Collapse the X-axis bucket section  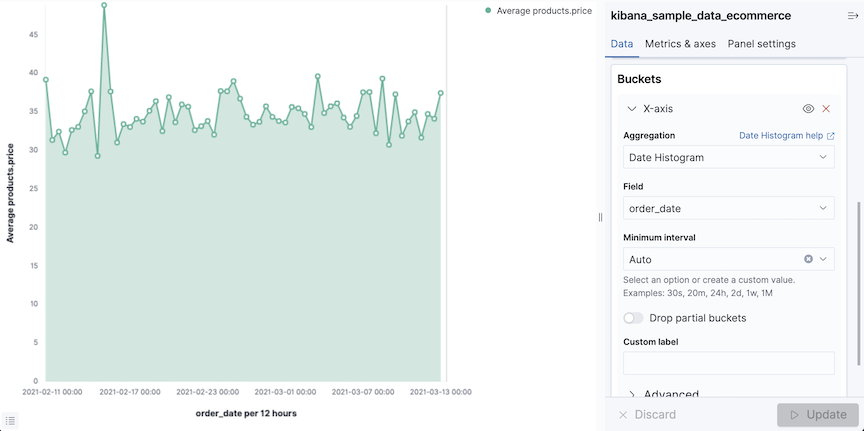coord(631,109)
